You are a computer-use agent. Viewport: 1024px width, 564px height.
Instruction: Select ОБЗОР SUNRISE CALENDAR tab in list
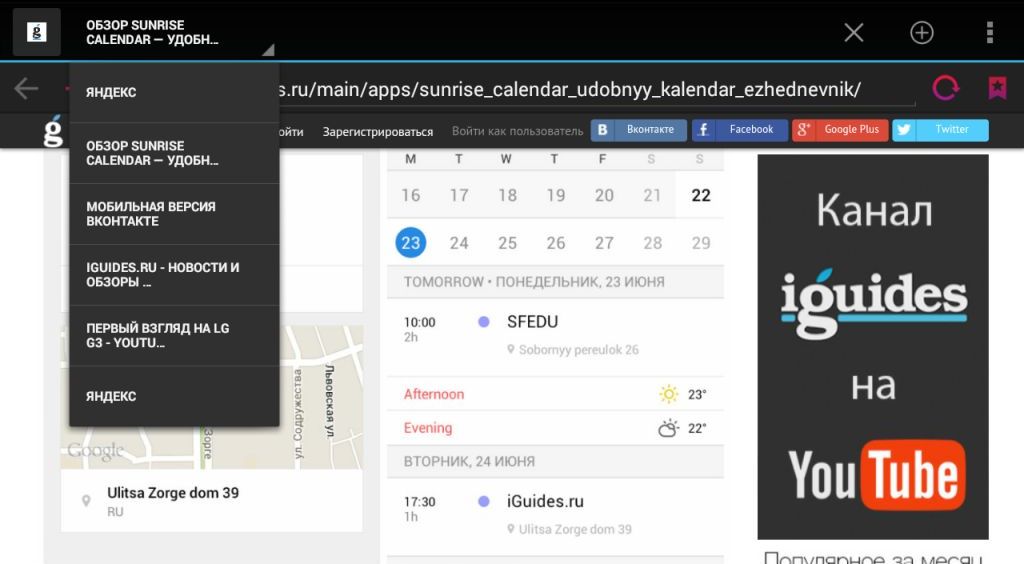174,153
